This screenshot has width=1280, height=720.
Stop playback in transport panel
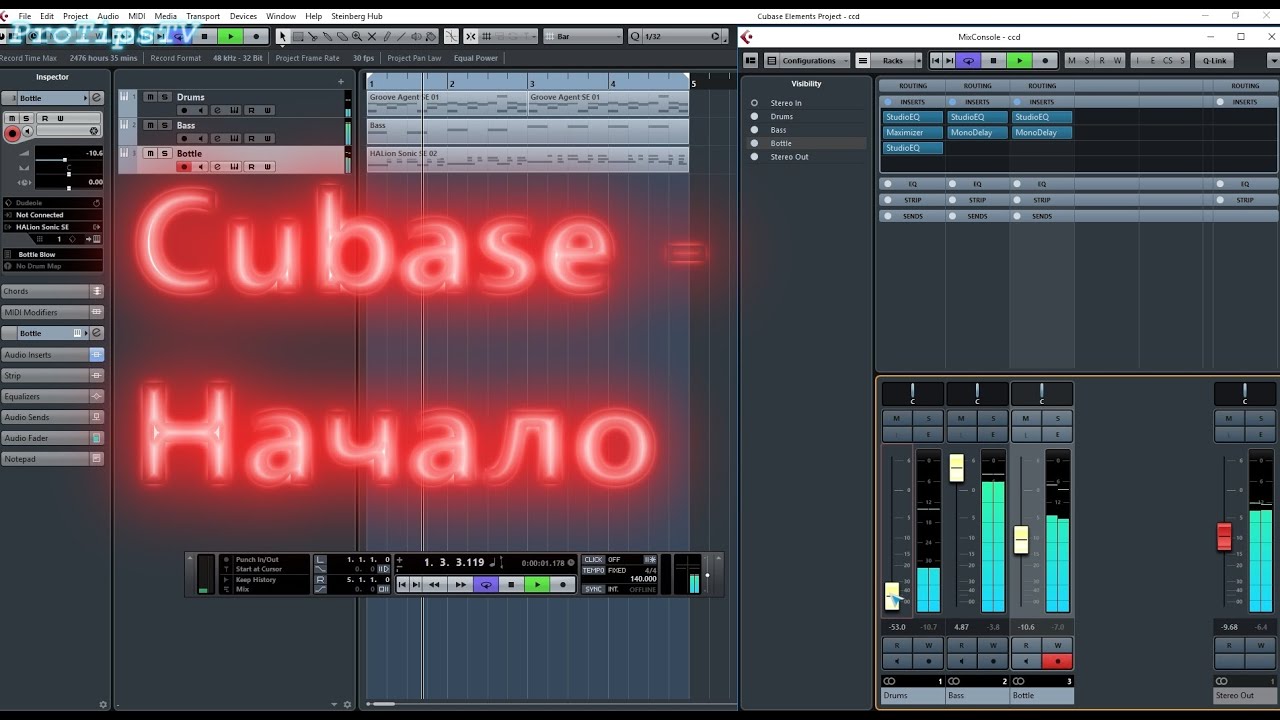click(x=511, y=584)
